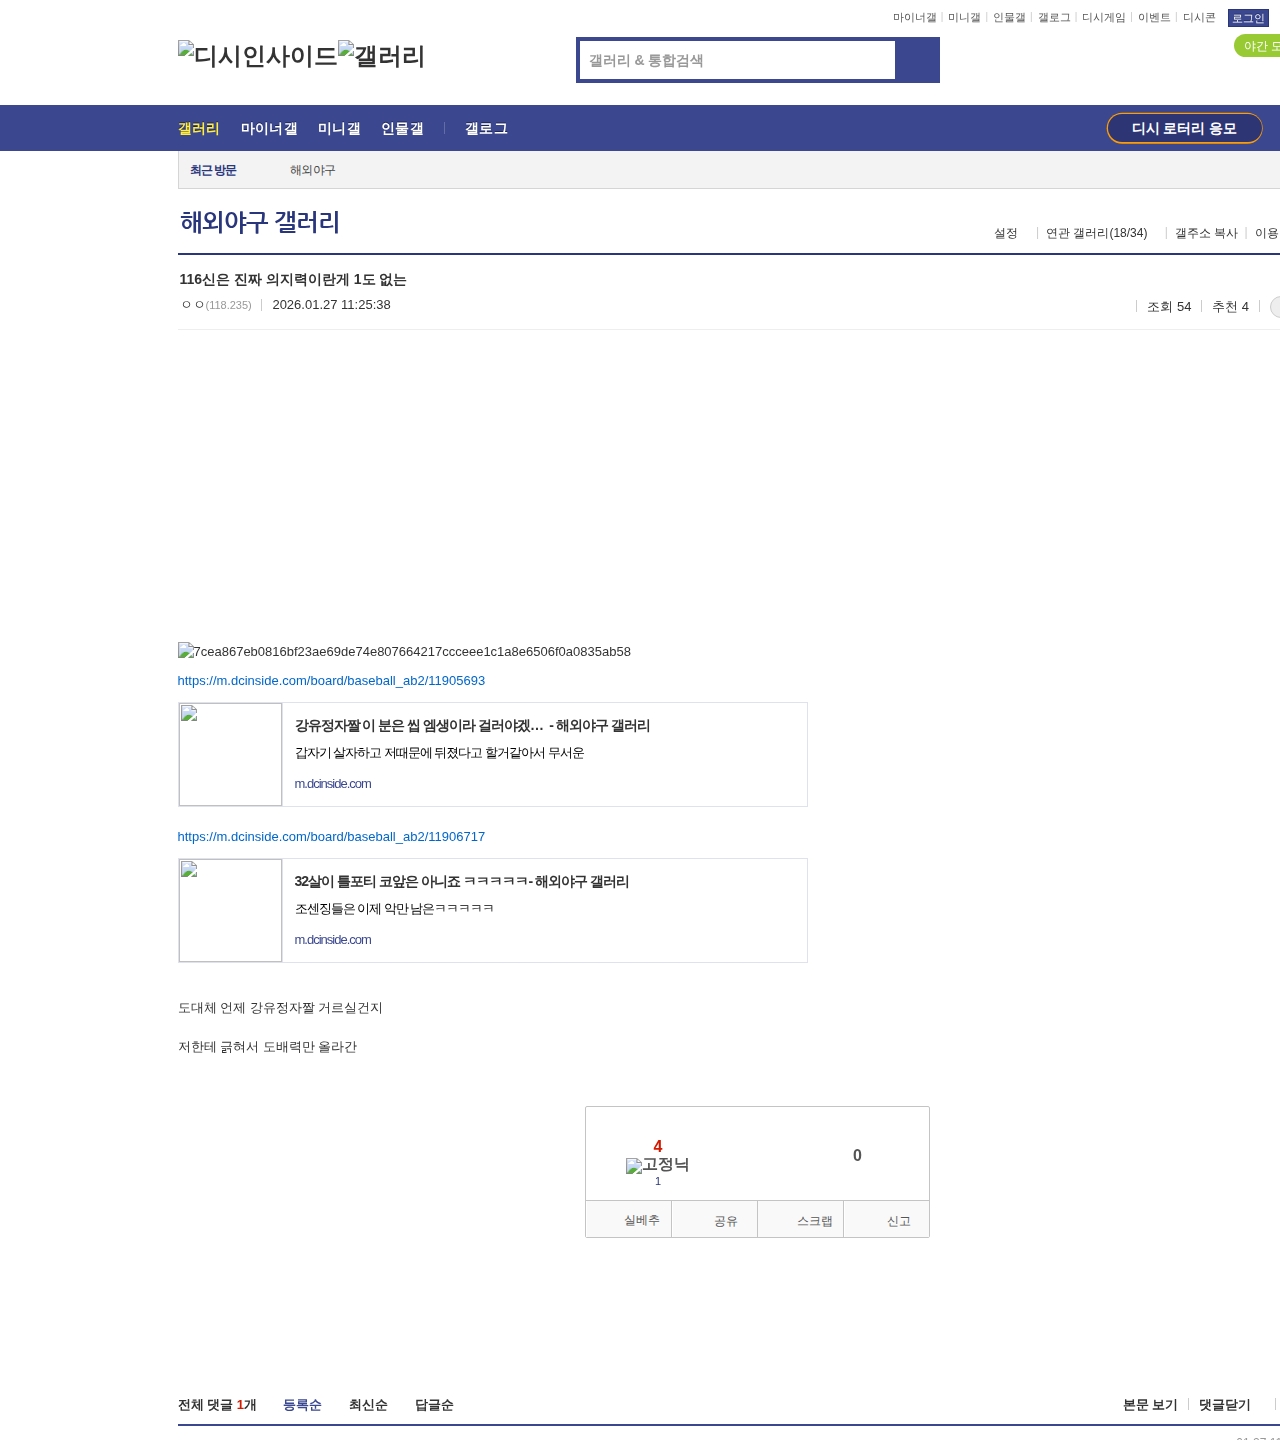Open link ending in baseball_ab2/11906717
Image resolution: width=1280 pixels, height=1440 pixels.
(331, 837)
